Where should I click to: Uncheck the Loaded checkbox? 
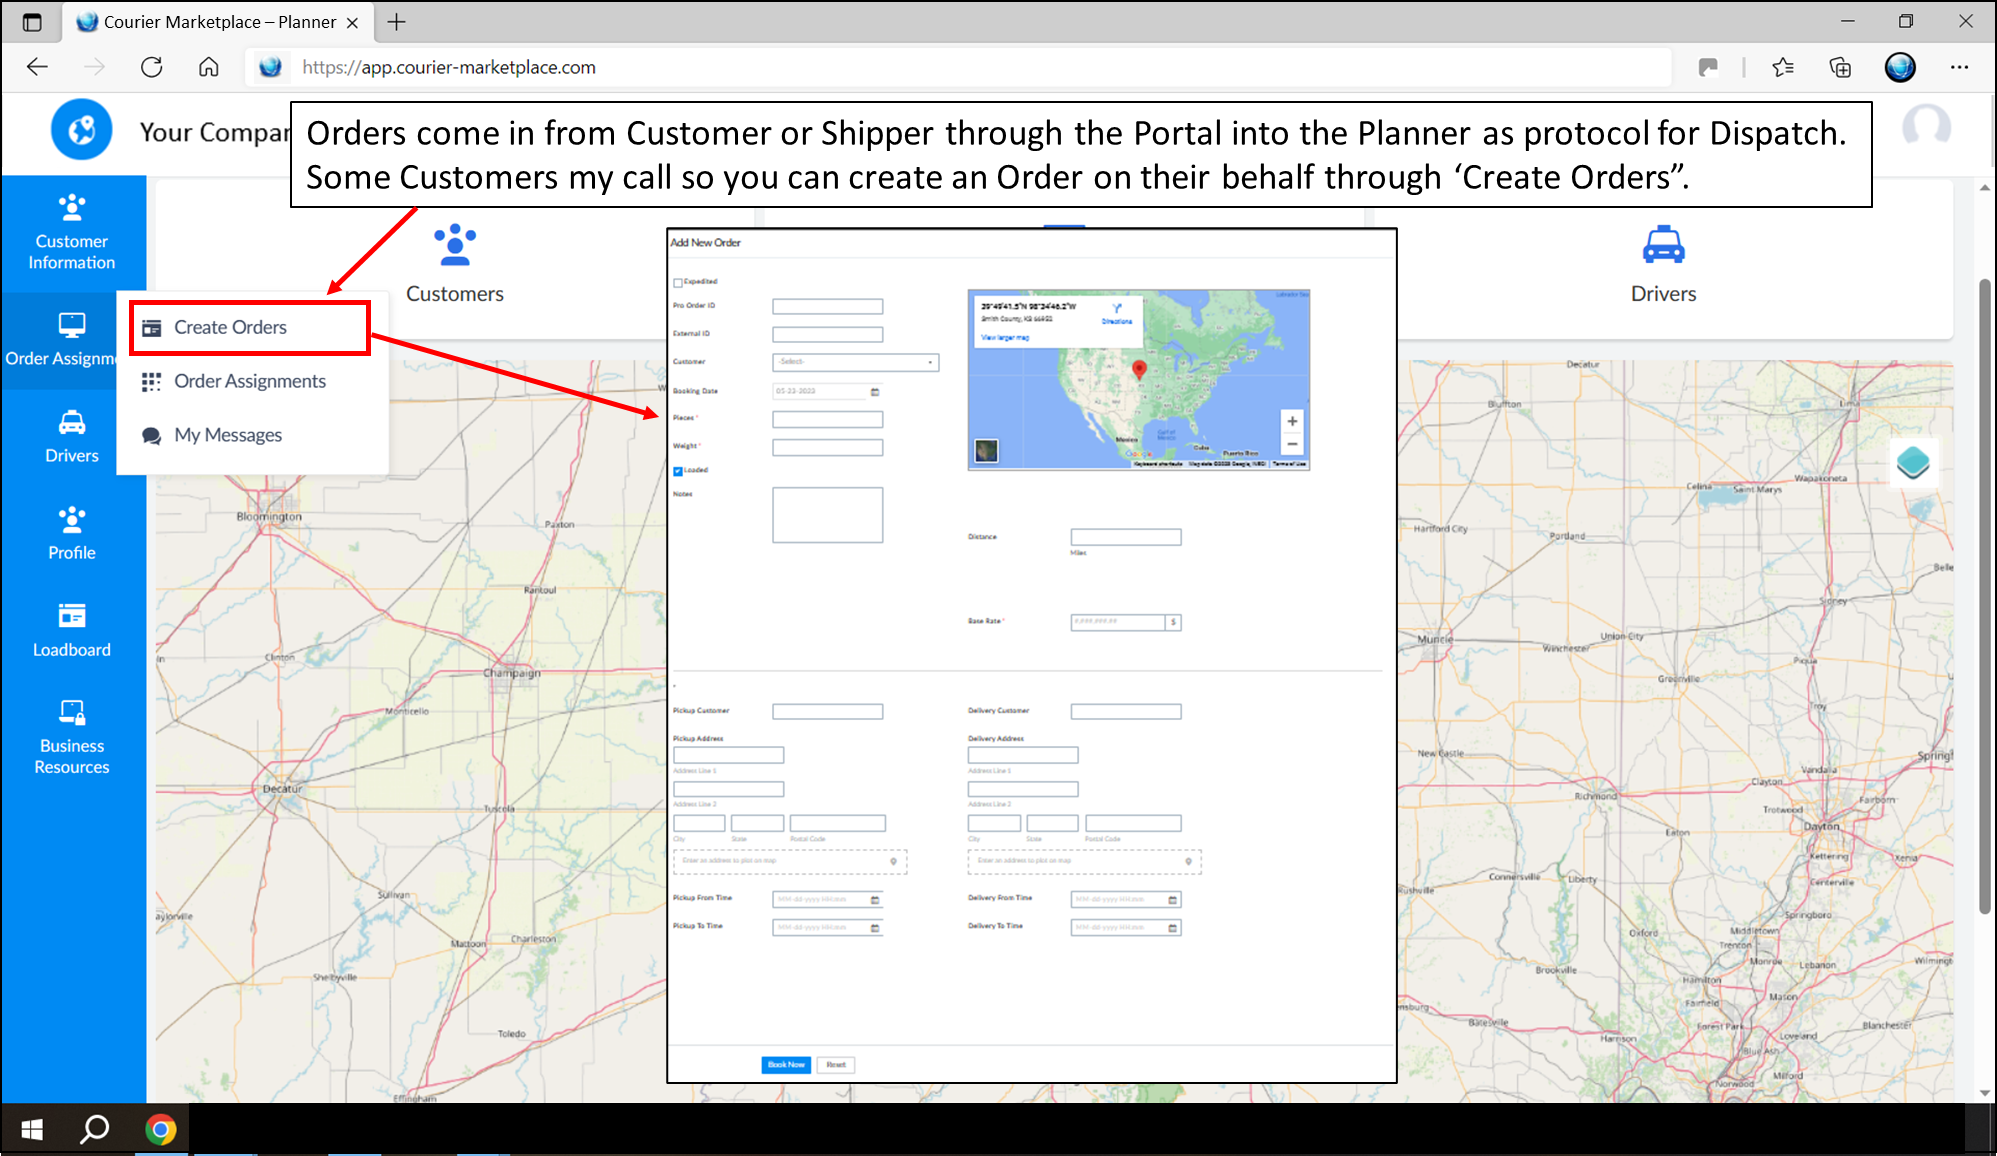pos(678,471)
